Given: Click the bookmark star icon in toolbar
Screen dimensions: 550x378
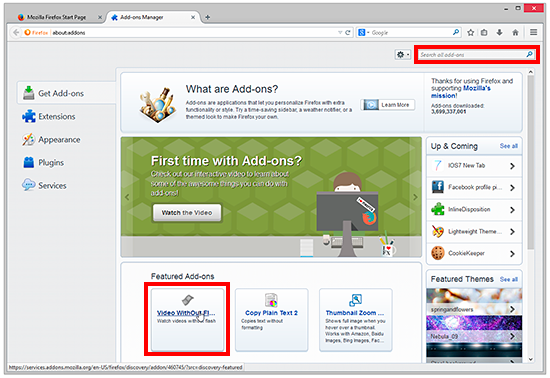Looking at the screenshot, I should 470,33.
